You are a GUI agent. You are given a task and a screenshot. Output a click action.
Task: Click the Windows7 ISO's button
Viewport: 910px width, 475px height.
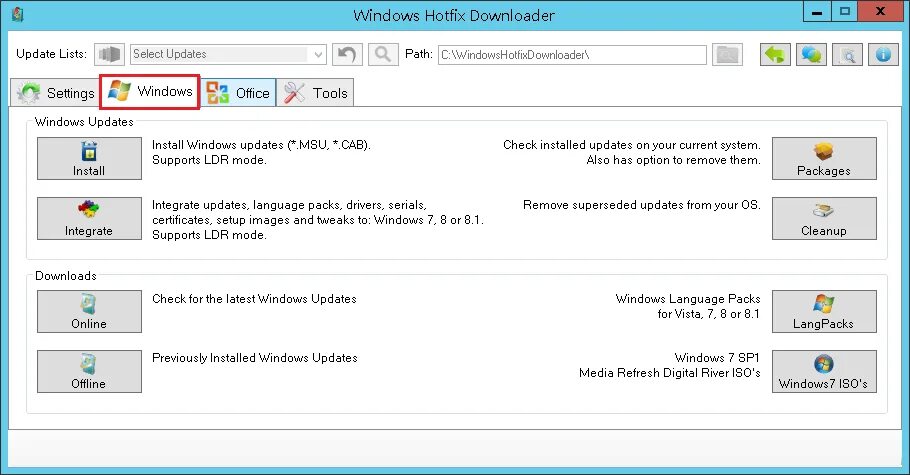pos(824,371)
